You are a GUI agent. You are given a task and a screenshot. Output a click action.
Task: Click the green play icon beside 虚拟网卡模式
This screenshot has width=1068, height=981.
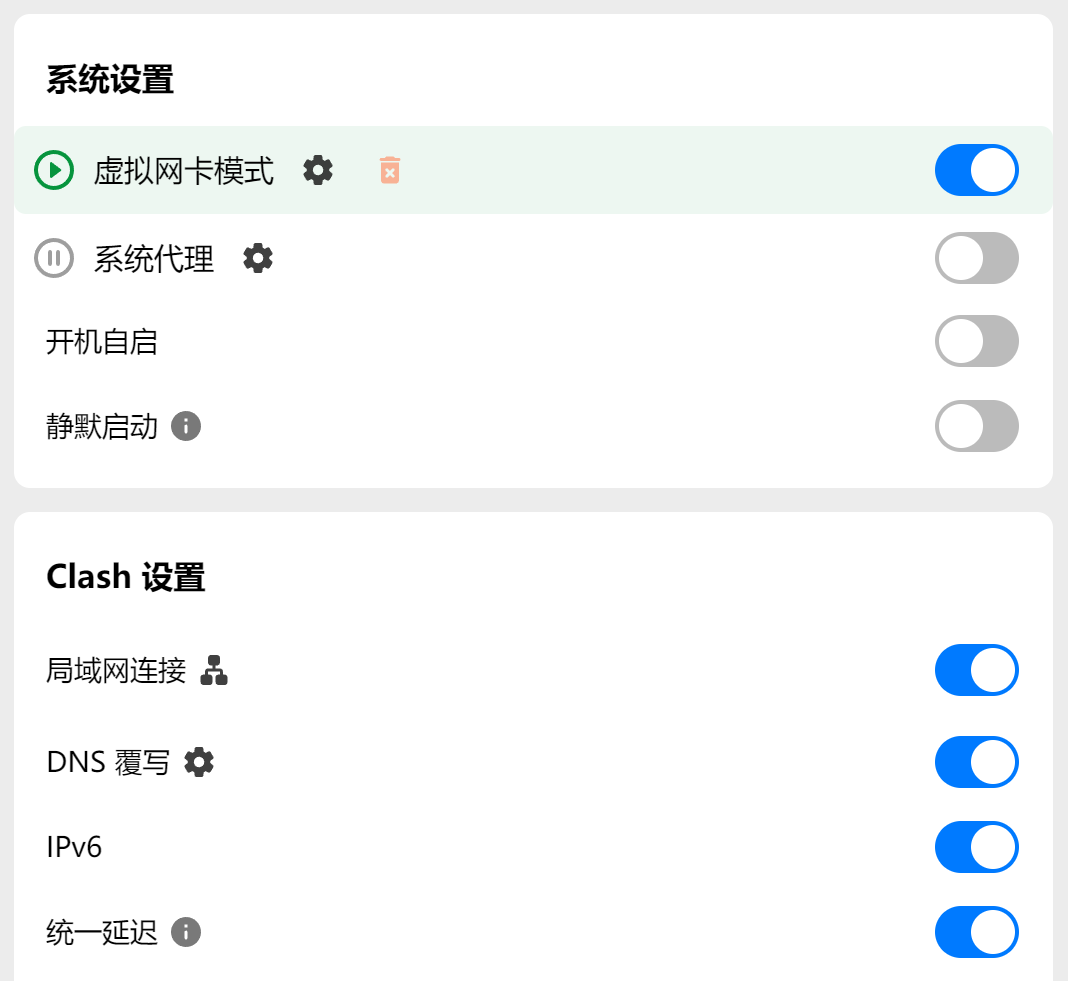pyautogui.click(x=54, y=170)
